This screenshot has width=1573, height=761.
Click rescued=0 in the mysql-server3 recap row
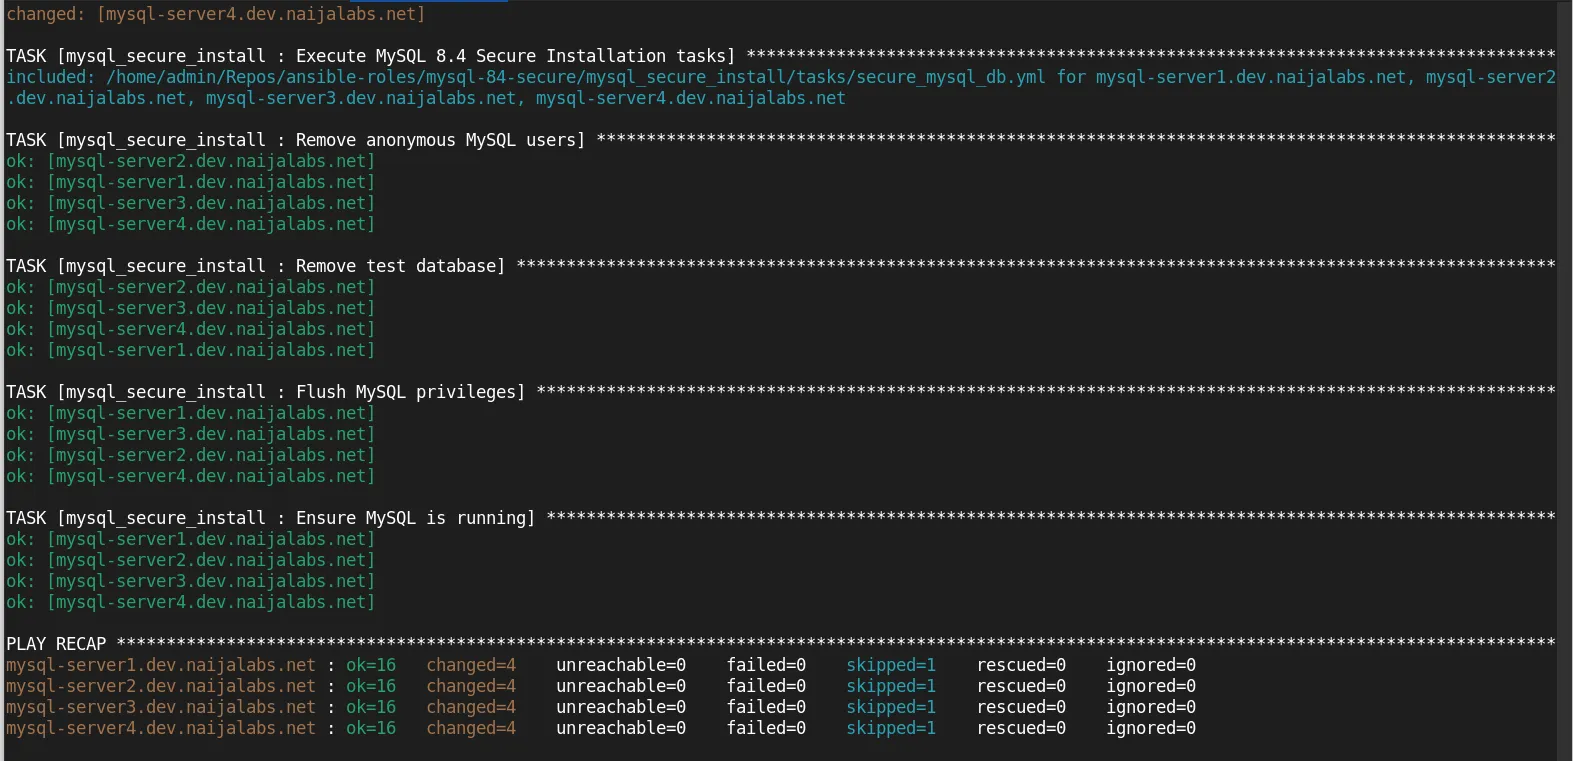[1021, 707]
